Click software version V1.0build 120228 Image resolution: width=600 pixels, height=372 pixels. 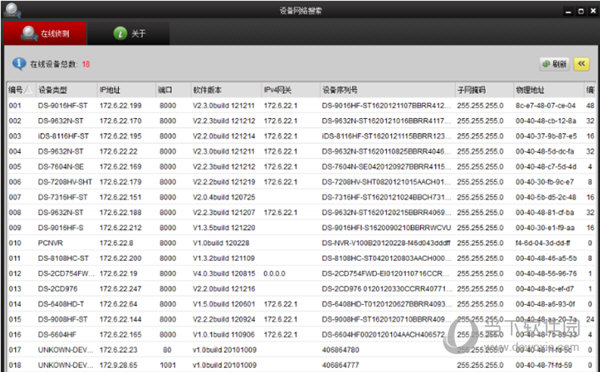click(x=221, y=243)
